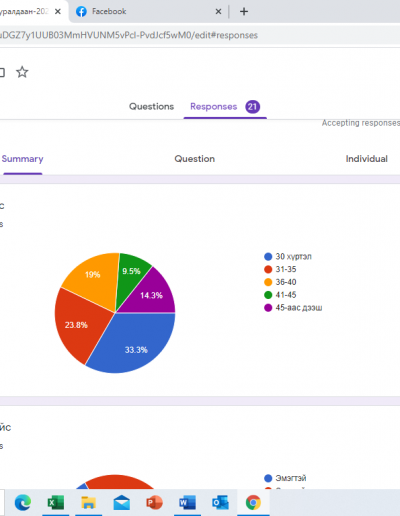Open the Summary view
This screenshot has width=400, height=516.
[22, 159]
